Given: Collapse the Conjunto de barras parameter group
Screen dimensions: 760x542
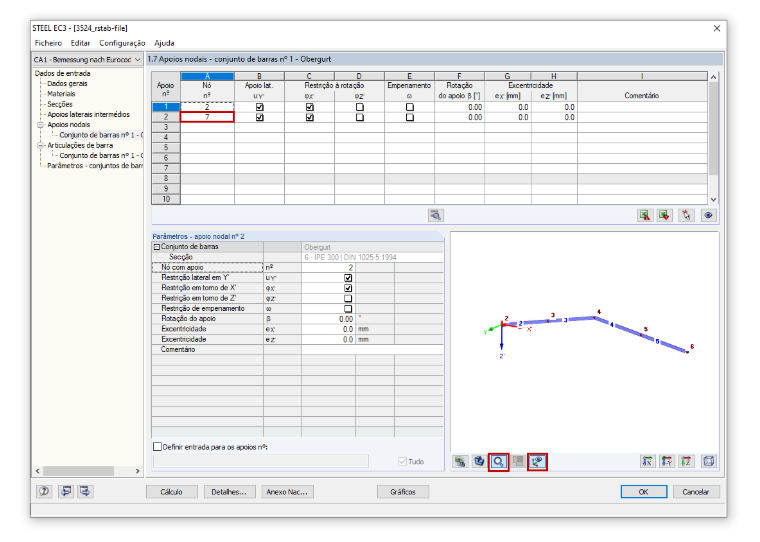Looking at the screenshot, I should [157, 247].
